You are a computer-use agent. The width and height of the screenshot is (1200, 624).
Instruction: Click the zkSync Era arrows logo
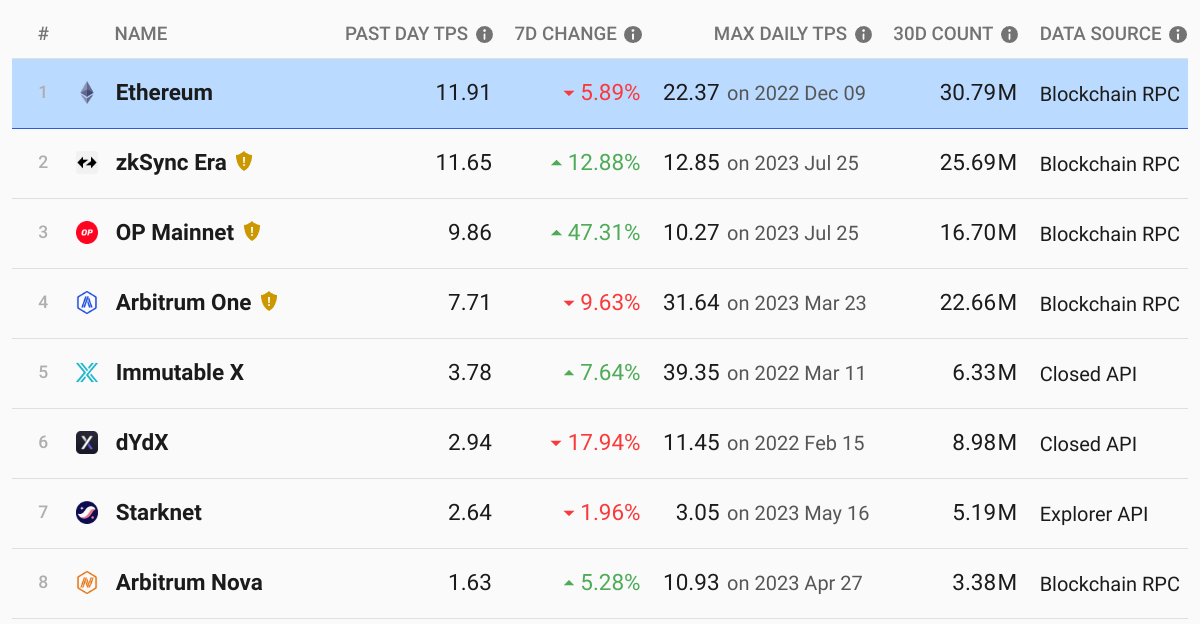click(87, 163)
